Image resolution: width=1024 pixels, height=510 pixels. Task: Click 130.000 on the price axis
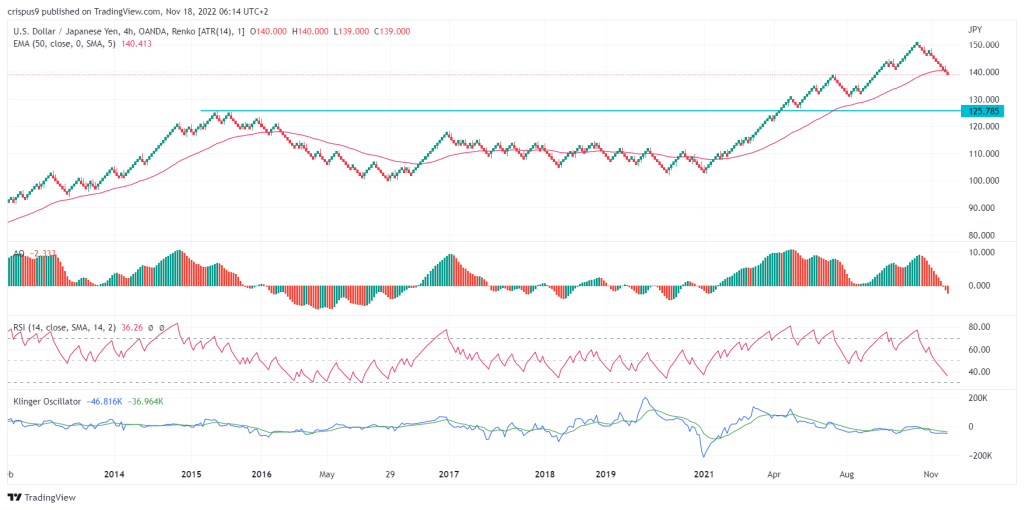982,99
